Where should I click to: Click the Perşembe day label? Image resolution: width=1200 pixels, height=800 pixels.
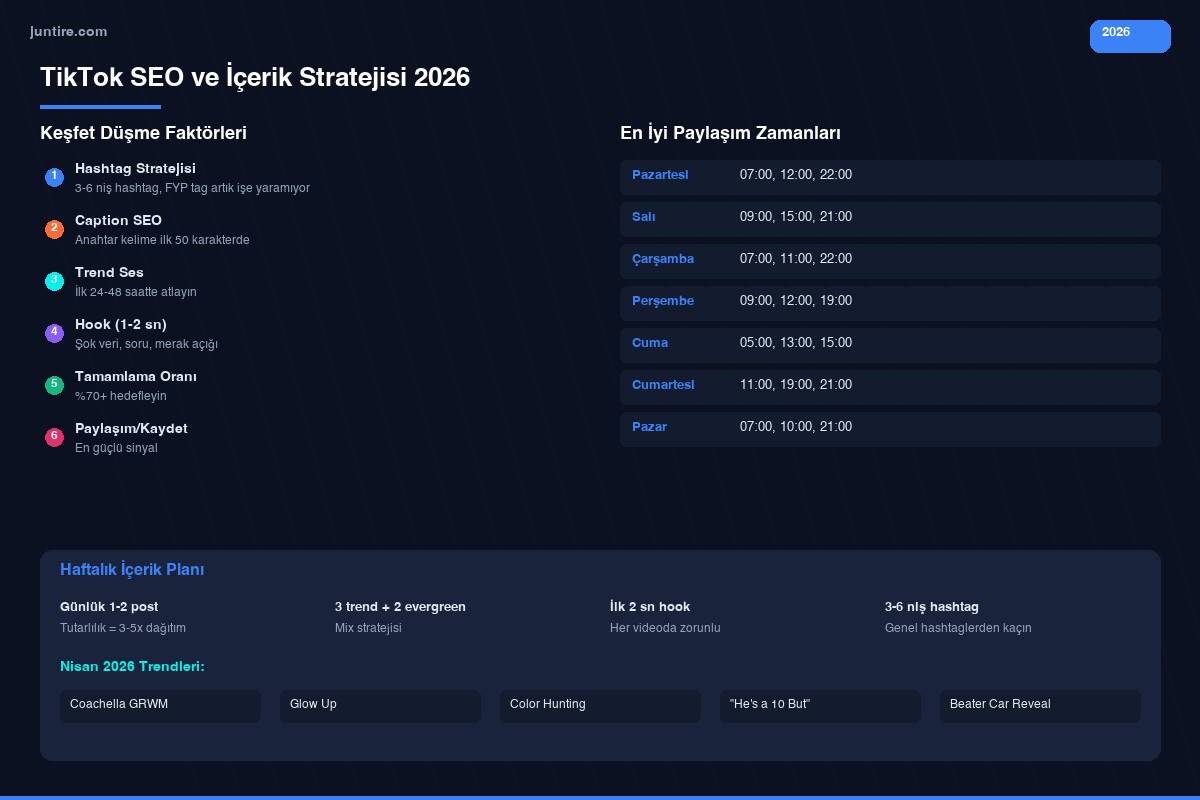pos(663,302)
